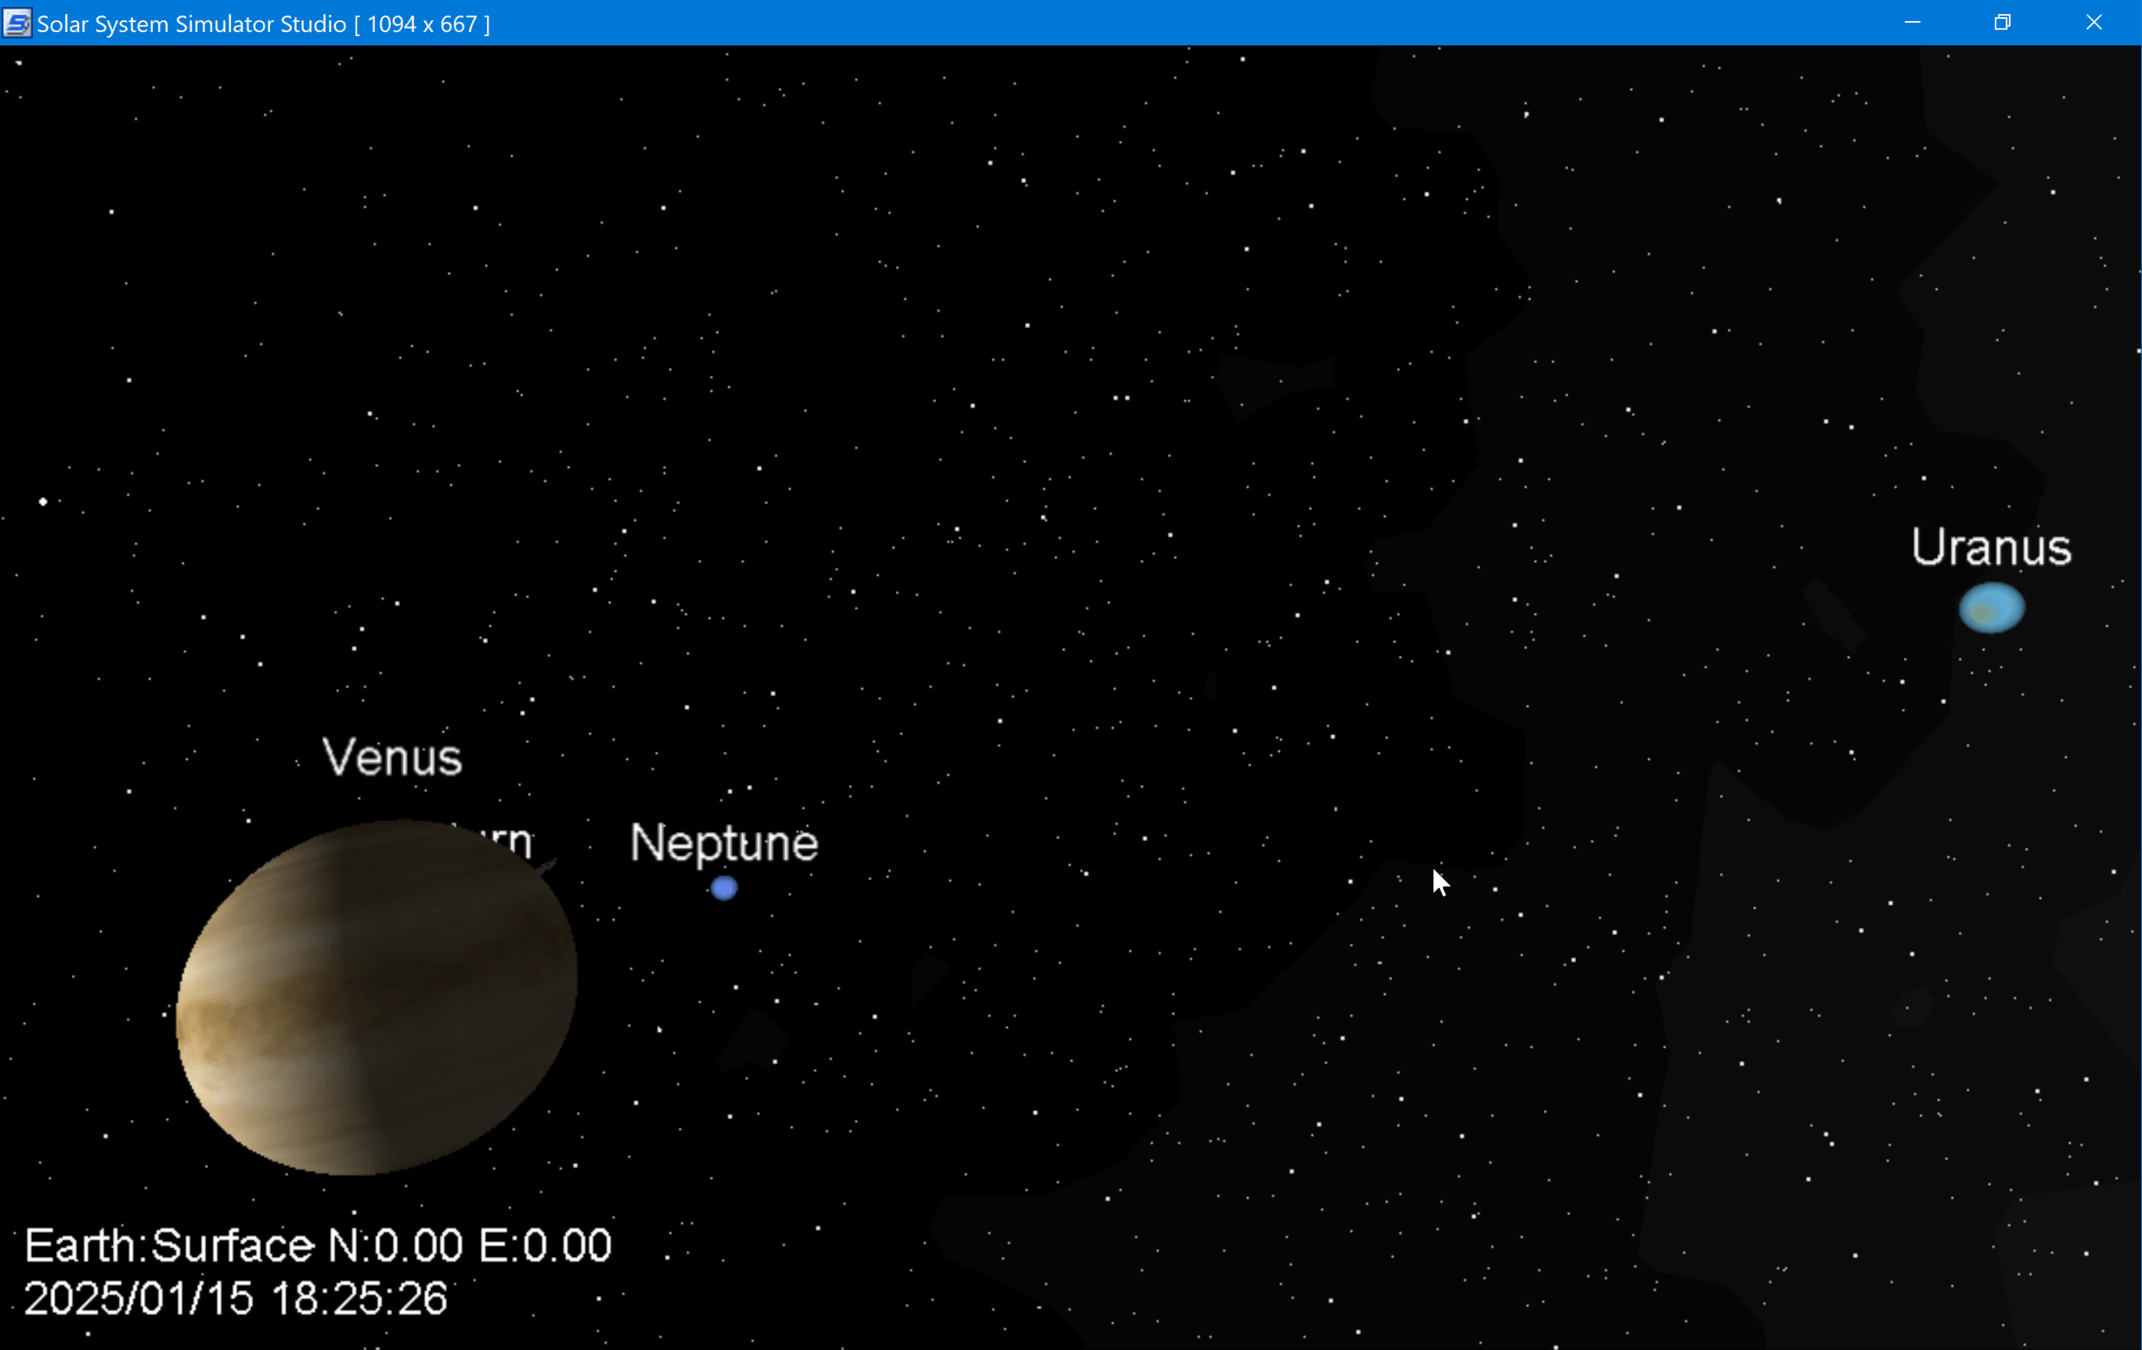The height and width of the screenshot is (1350, 2142).
Task: Click the cyan Uranus planet disc
Action: tap(1991, 608)
